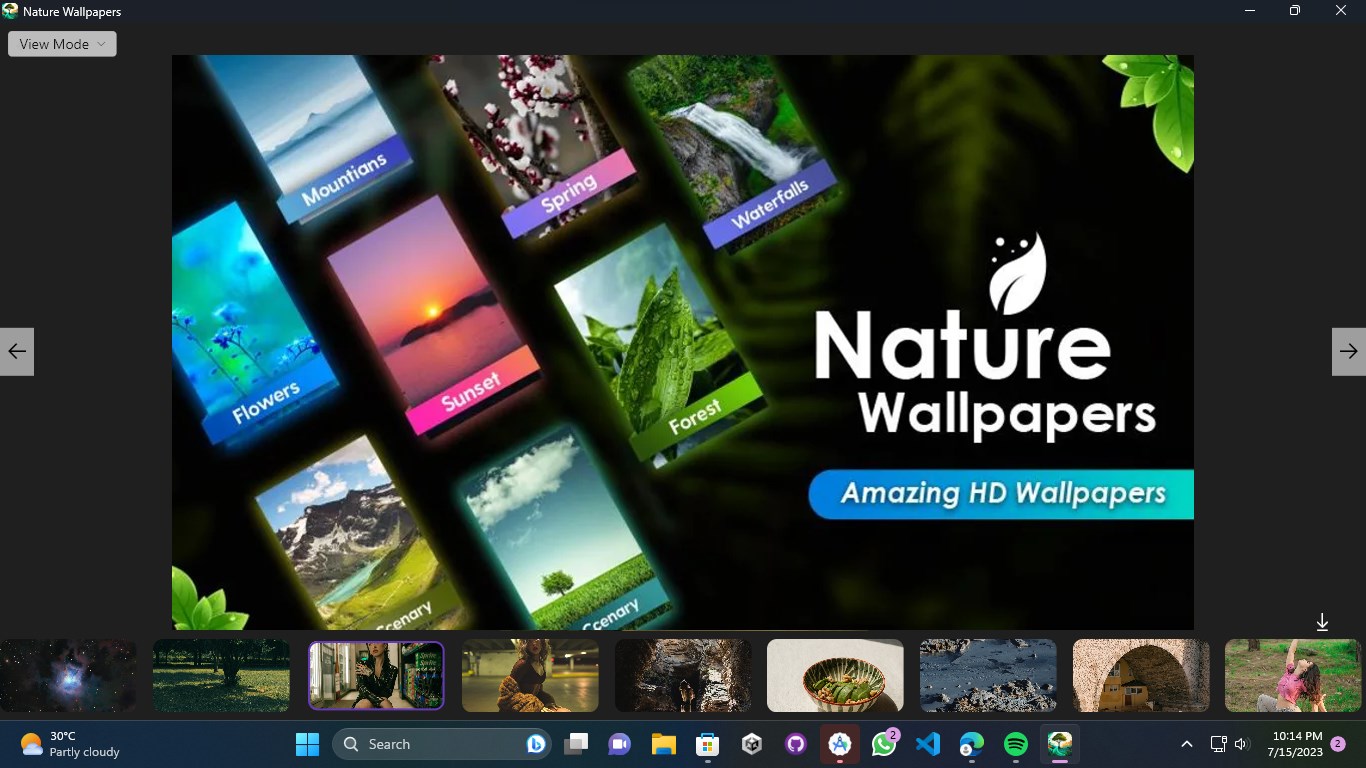The height and width of the screenshot is (768, 1366).
Task: Open the View Mode dropdown
Action: 62,44
